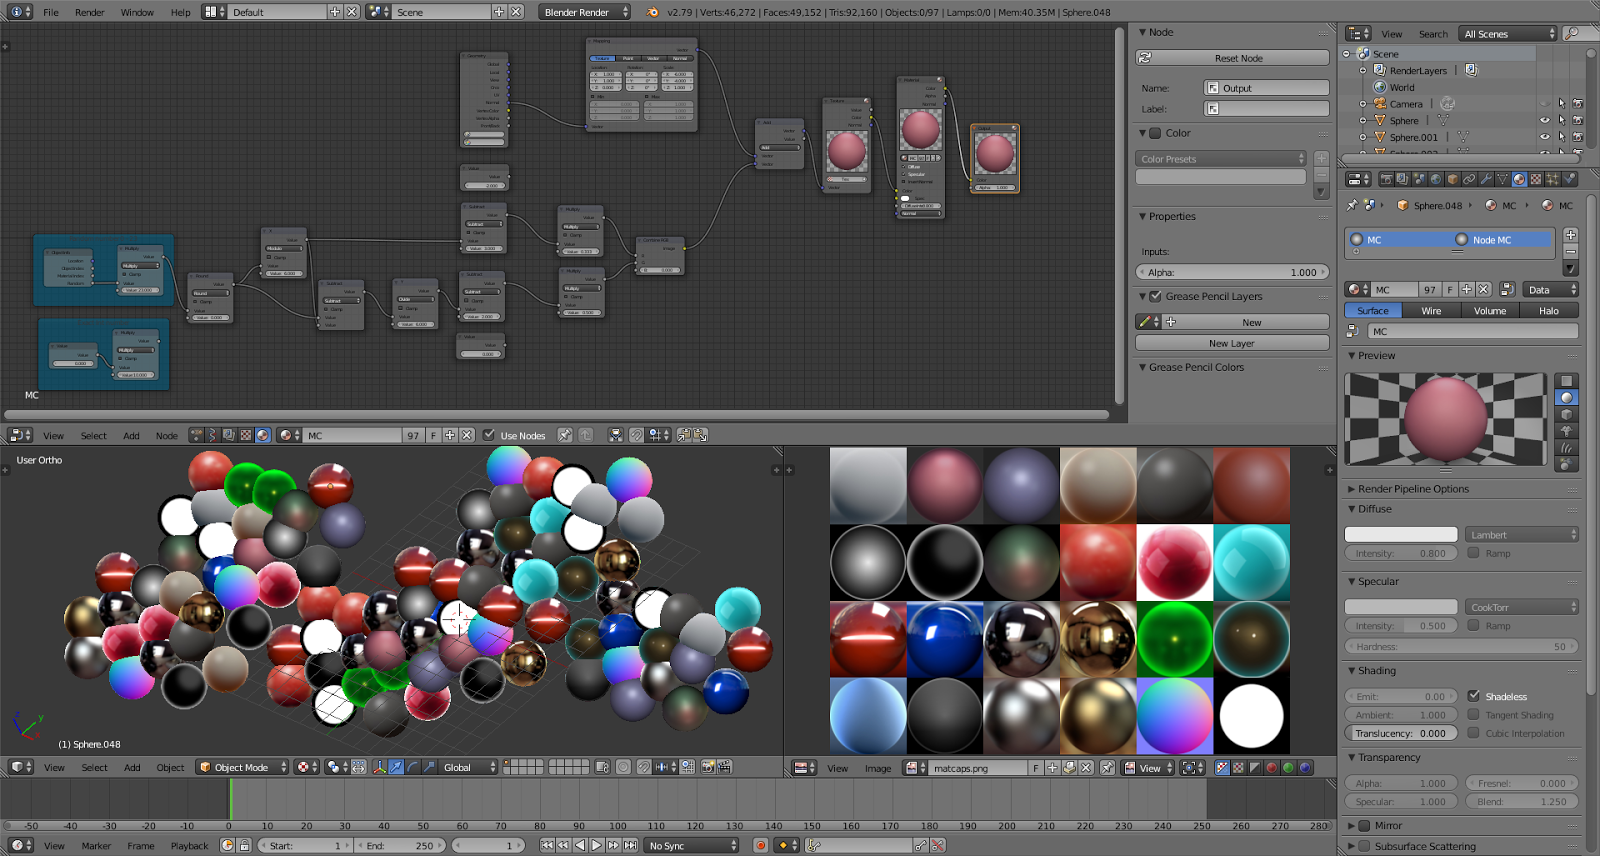Image resolution: width=1600 pixels, height=856 pixels.
Task: Adjust the Hardness slider
Action: tap(1461, 646)
